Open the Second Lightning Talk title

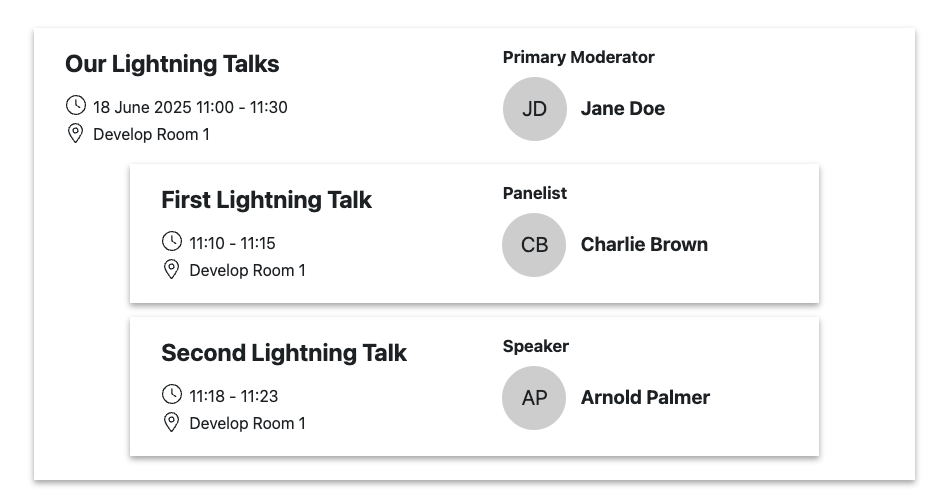click(x=284, y=353)
